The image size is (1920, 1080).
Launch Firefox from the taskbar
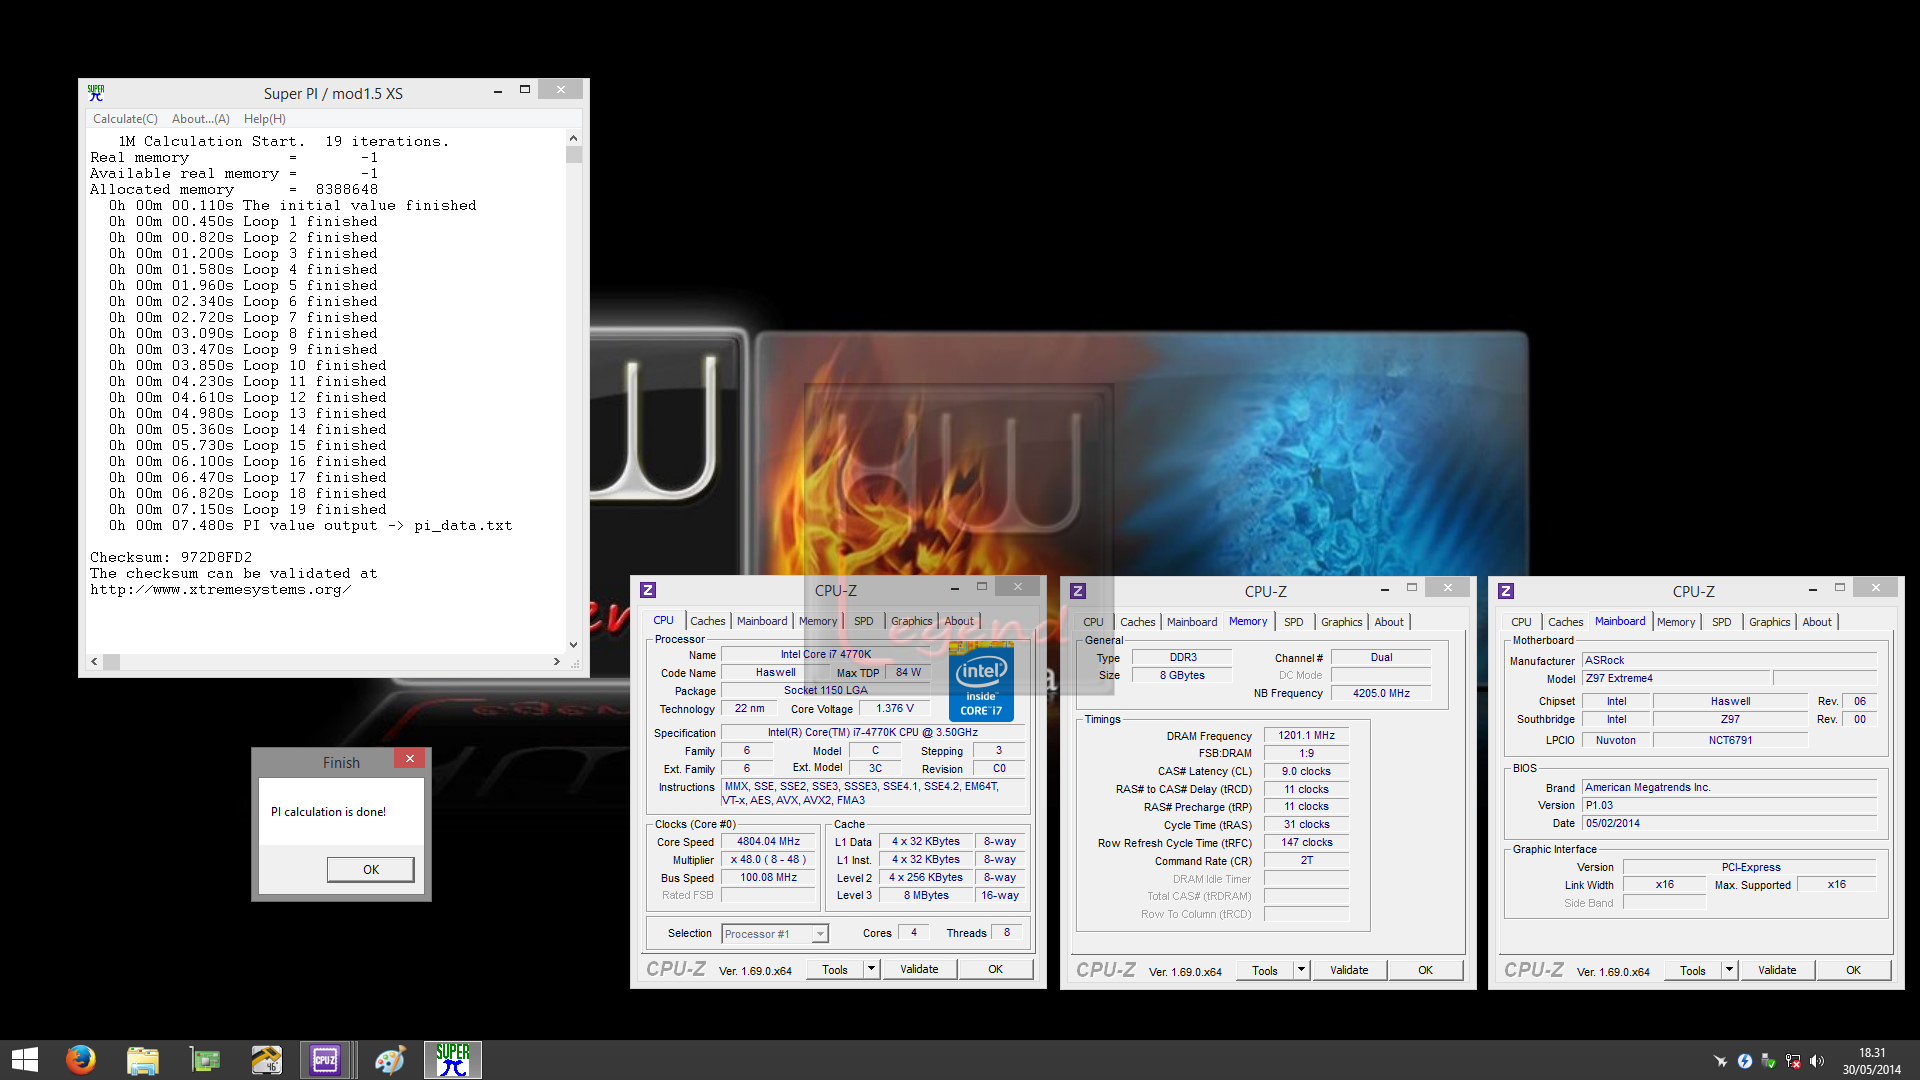click(80, 1060)
